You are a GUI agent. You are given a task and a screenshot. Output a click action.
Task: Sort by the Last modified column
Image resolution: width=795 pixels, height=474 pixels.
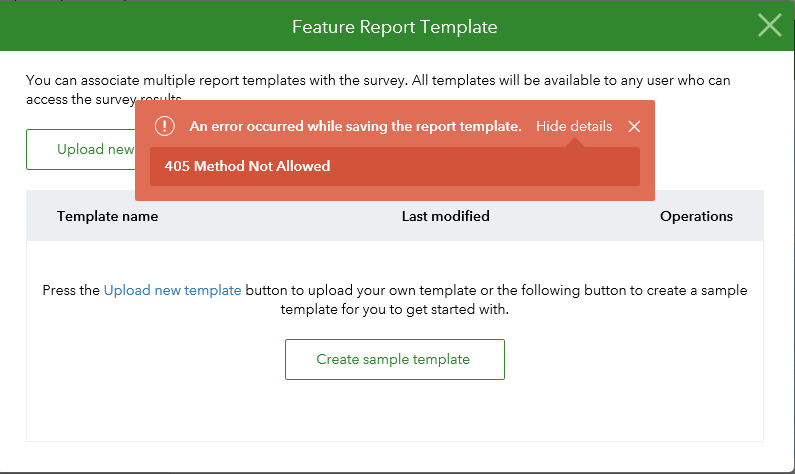(445, 216)
